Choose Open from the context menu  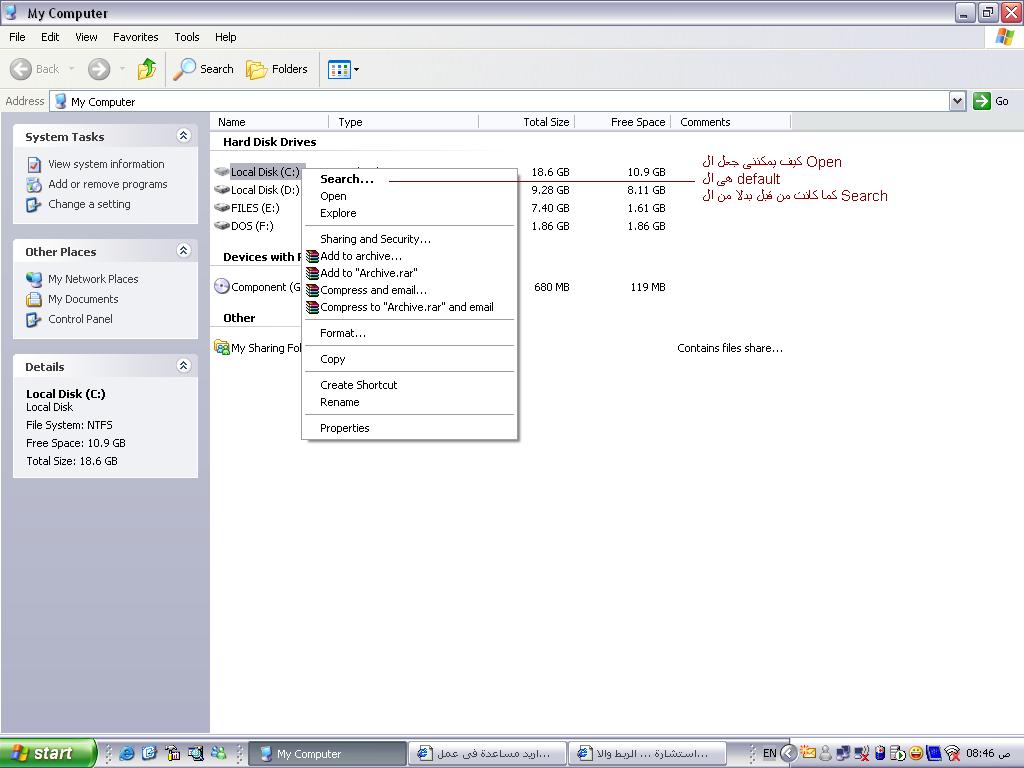pos(333,196)
